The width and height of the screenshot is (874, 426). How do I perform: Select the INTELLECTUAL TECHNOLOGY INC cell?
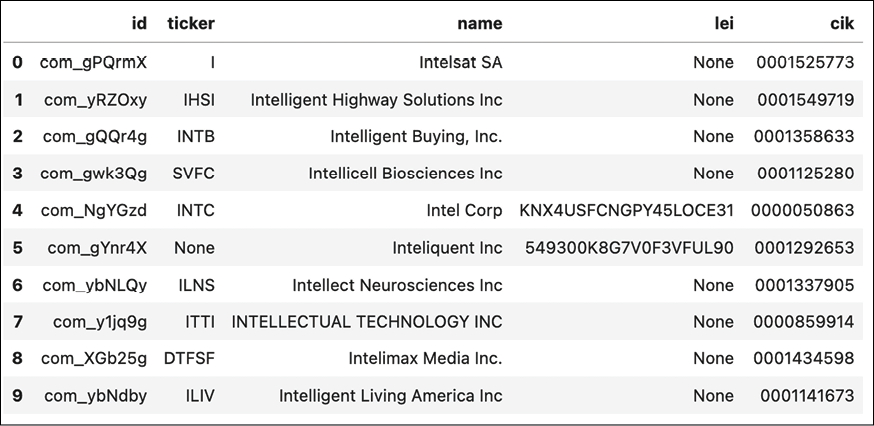tap(367, 322)
